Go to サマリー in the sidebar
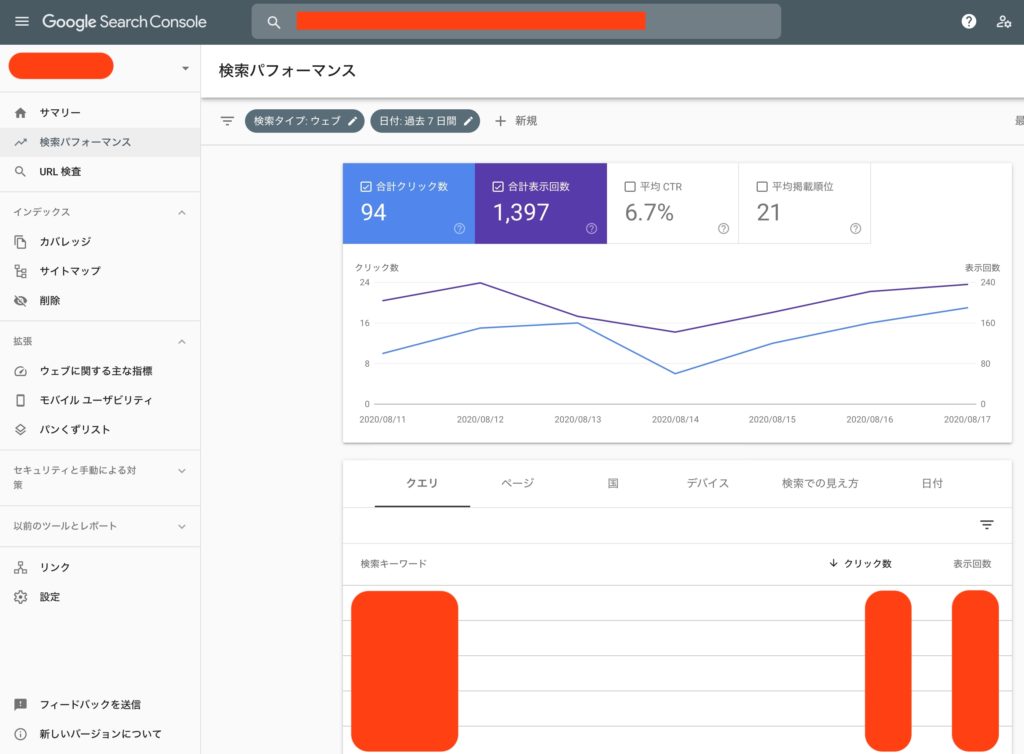This screenshot has height=754, width=1024. 100,113
